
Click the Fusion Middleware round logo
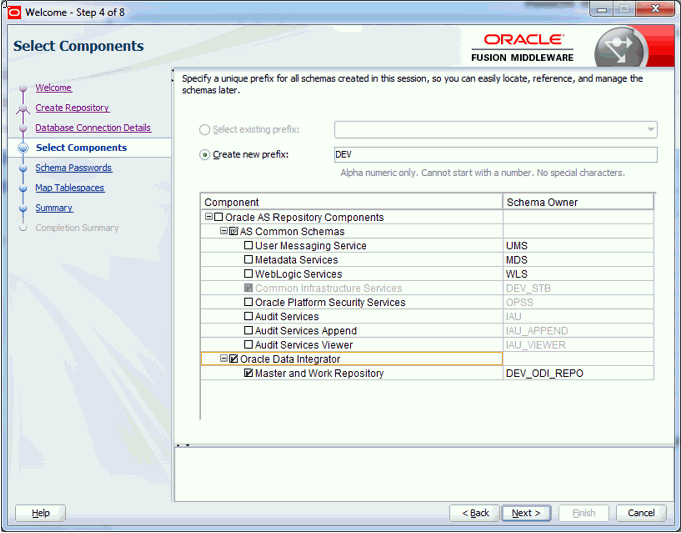[621, 47]
